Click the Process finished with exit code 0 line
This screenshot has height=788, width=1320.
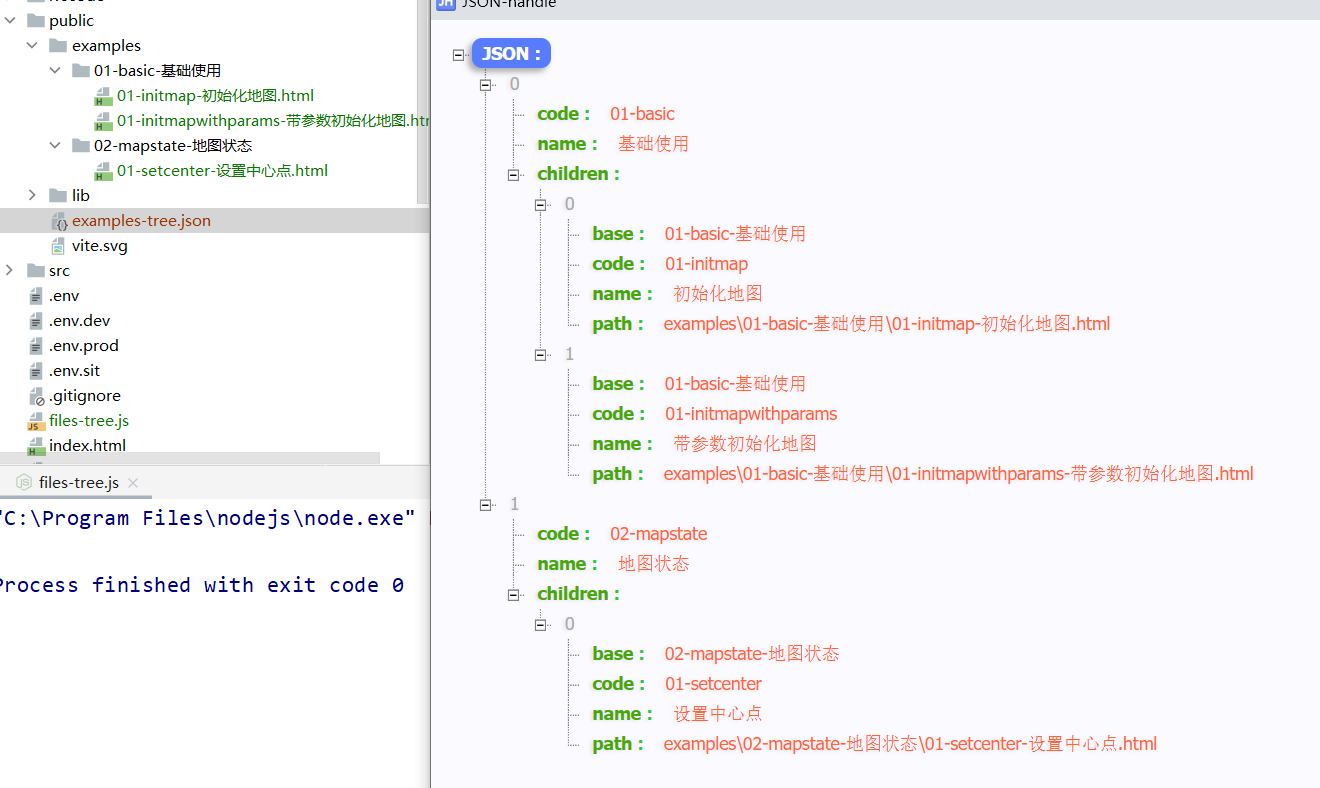tap(200, 585)
